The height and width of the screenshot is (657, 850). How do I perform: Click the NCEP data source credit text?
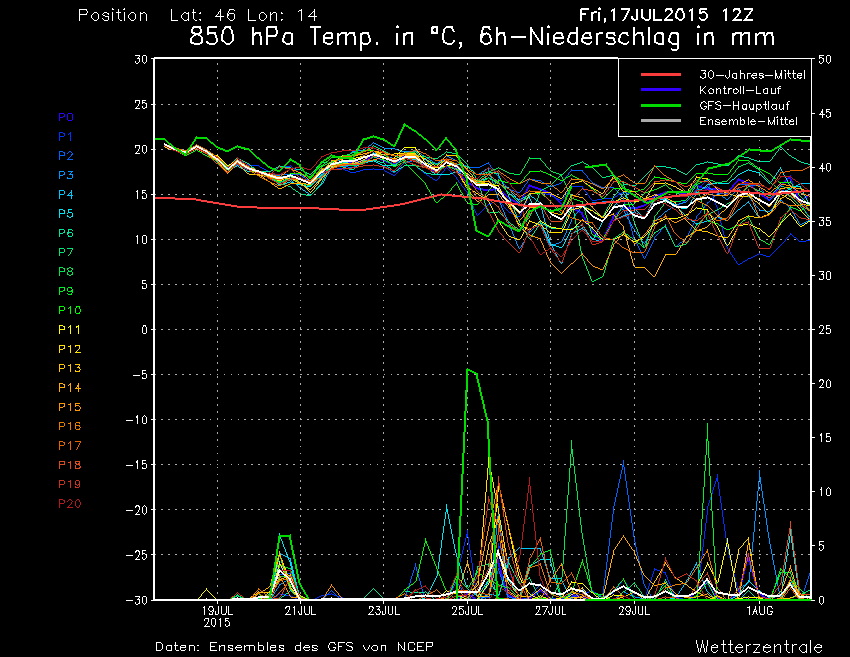pos(295,646)
